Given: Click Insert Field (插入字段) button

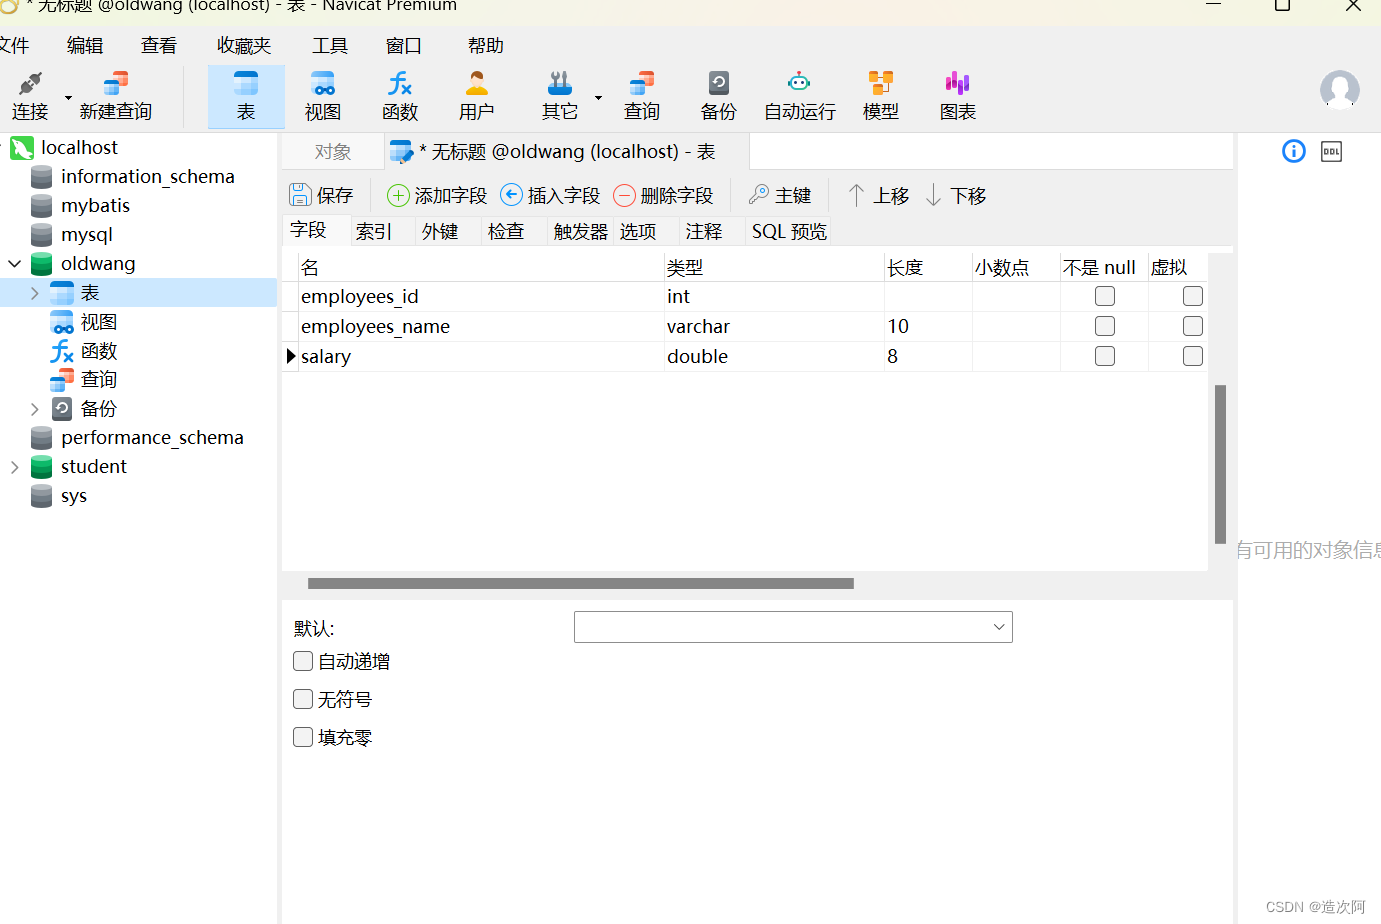Looking at the screenshot, I should point(550,195).
